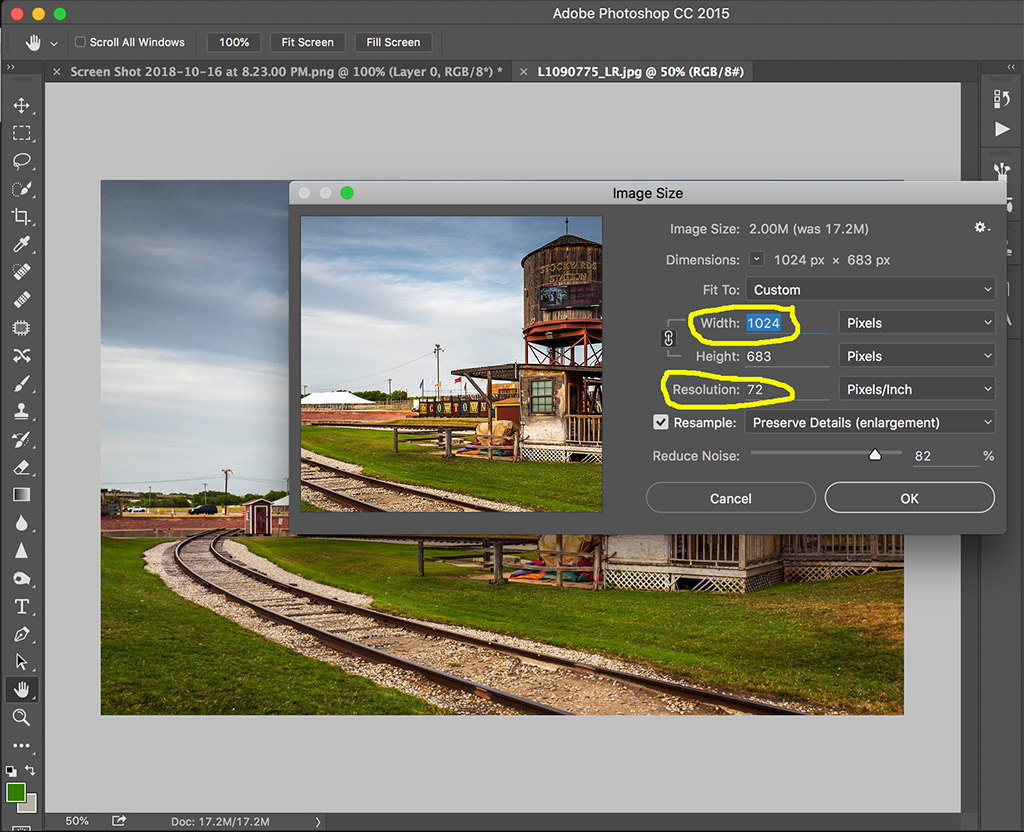
Task: Toggle the constrain proportions link icon
Action: pos(669,339)
